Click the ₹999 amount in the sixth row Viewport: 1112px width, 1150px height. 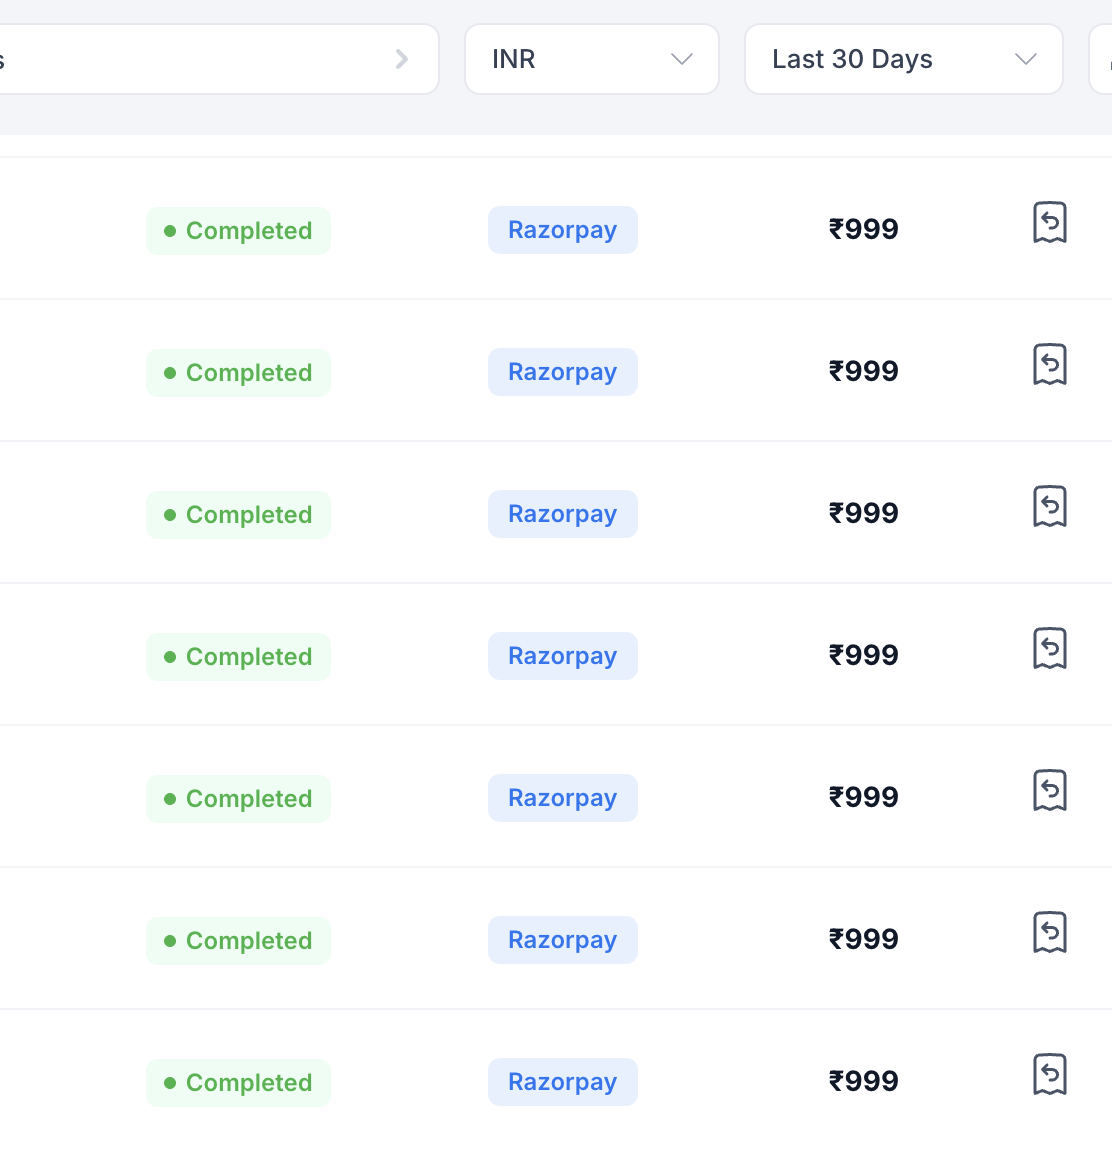(x=863, y=940)
